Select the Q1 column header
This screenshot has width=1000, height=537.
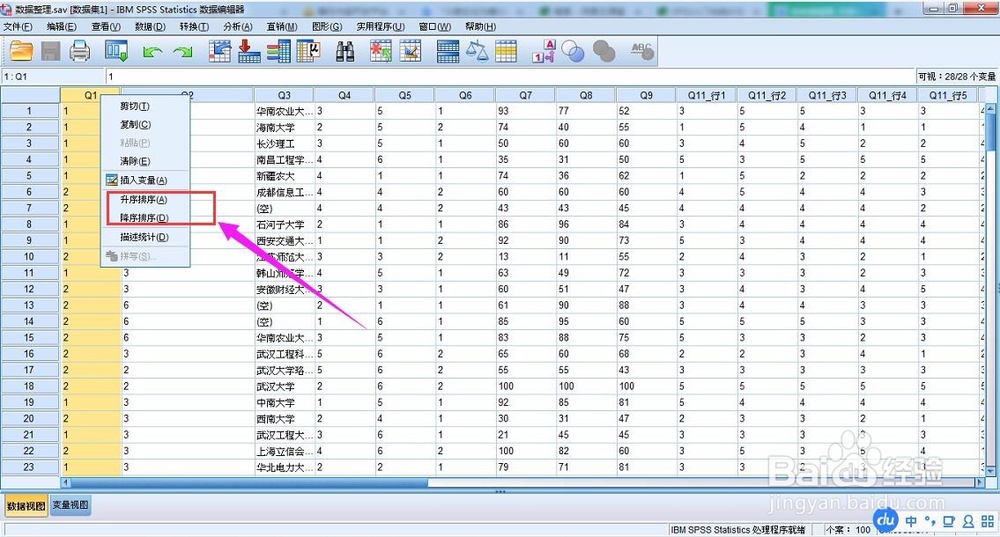pos(91,95)
